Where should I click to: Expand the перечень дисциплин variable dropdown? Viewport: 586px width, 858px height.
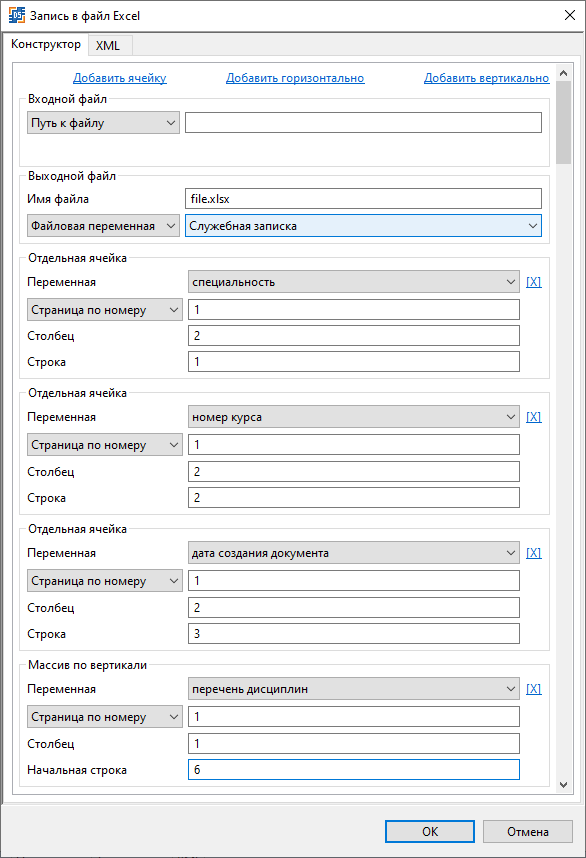tap(353, 689)
